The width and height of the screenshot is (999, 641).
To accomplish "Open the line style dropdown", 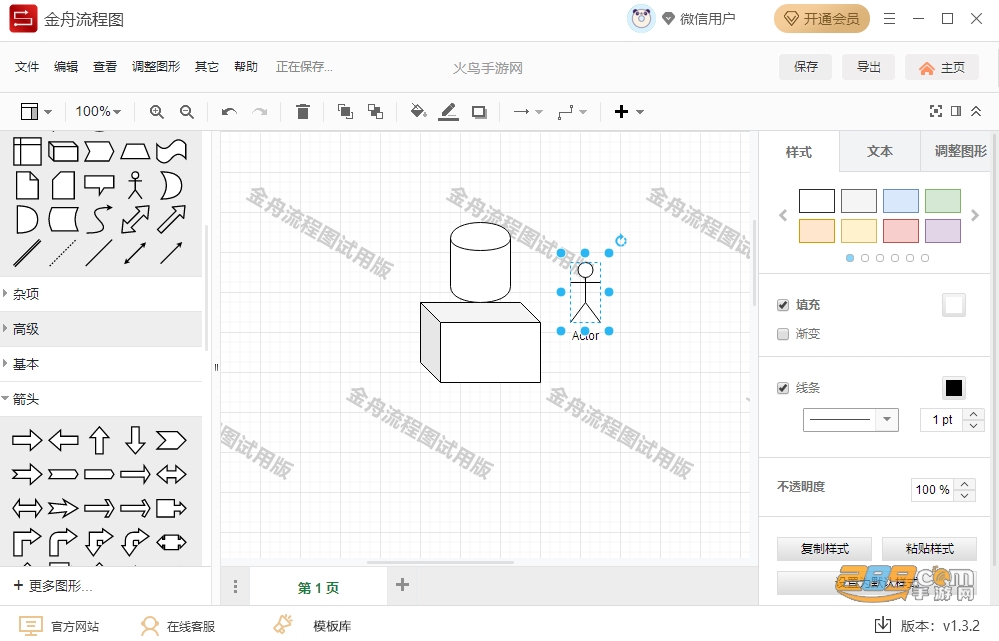I will [851, 420].
